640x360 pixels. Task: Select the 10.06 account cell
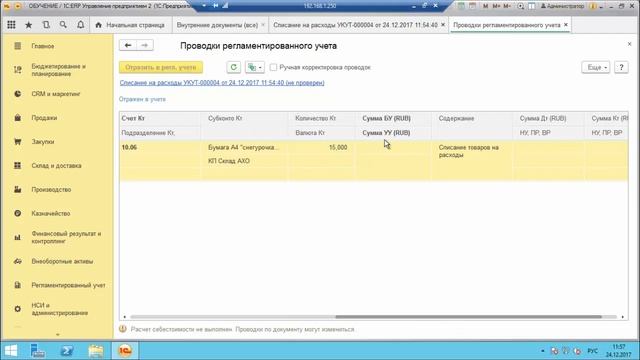160,147
